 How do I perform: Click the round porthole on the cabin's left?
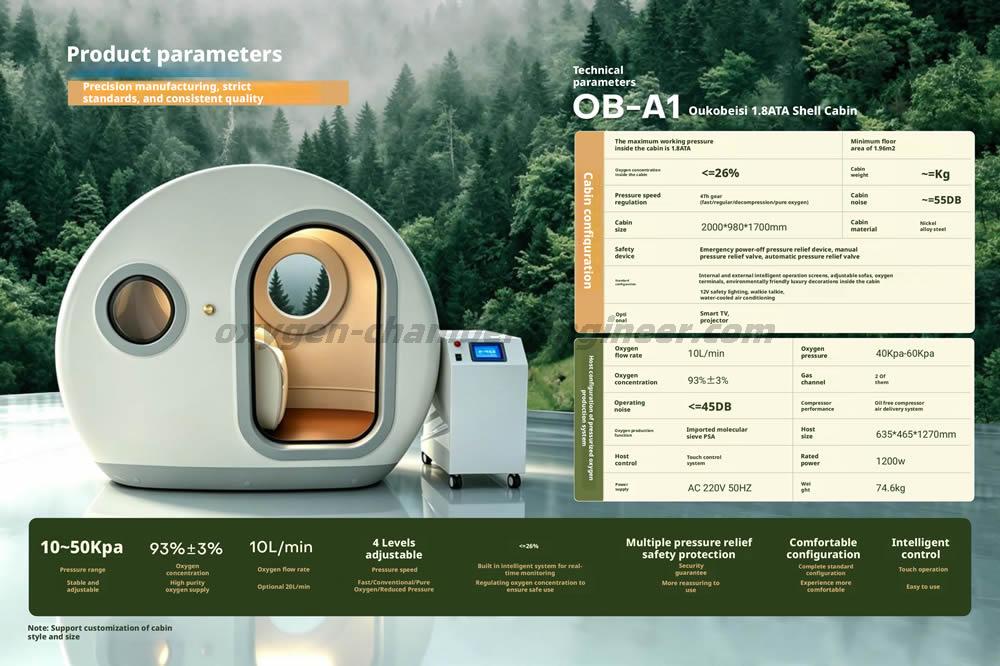(141, 309)
